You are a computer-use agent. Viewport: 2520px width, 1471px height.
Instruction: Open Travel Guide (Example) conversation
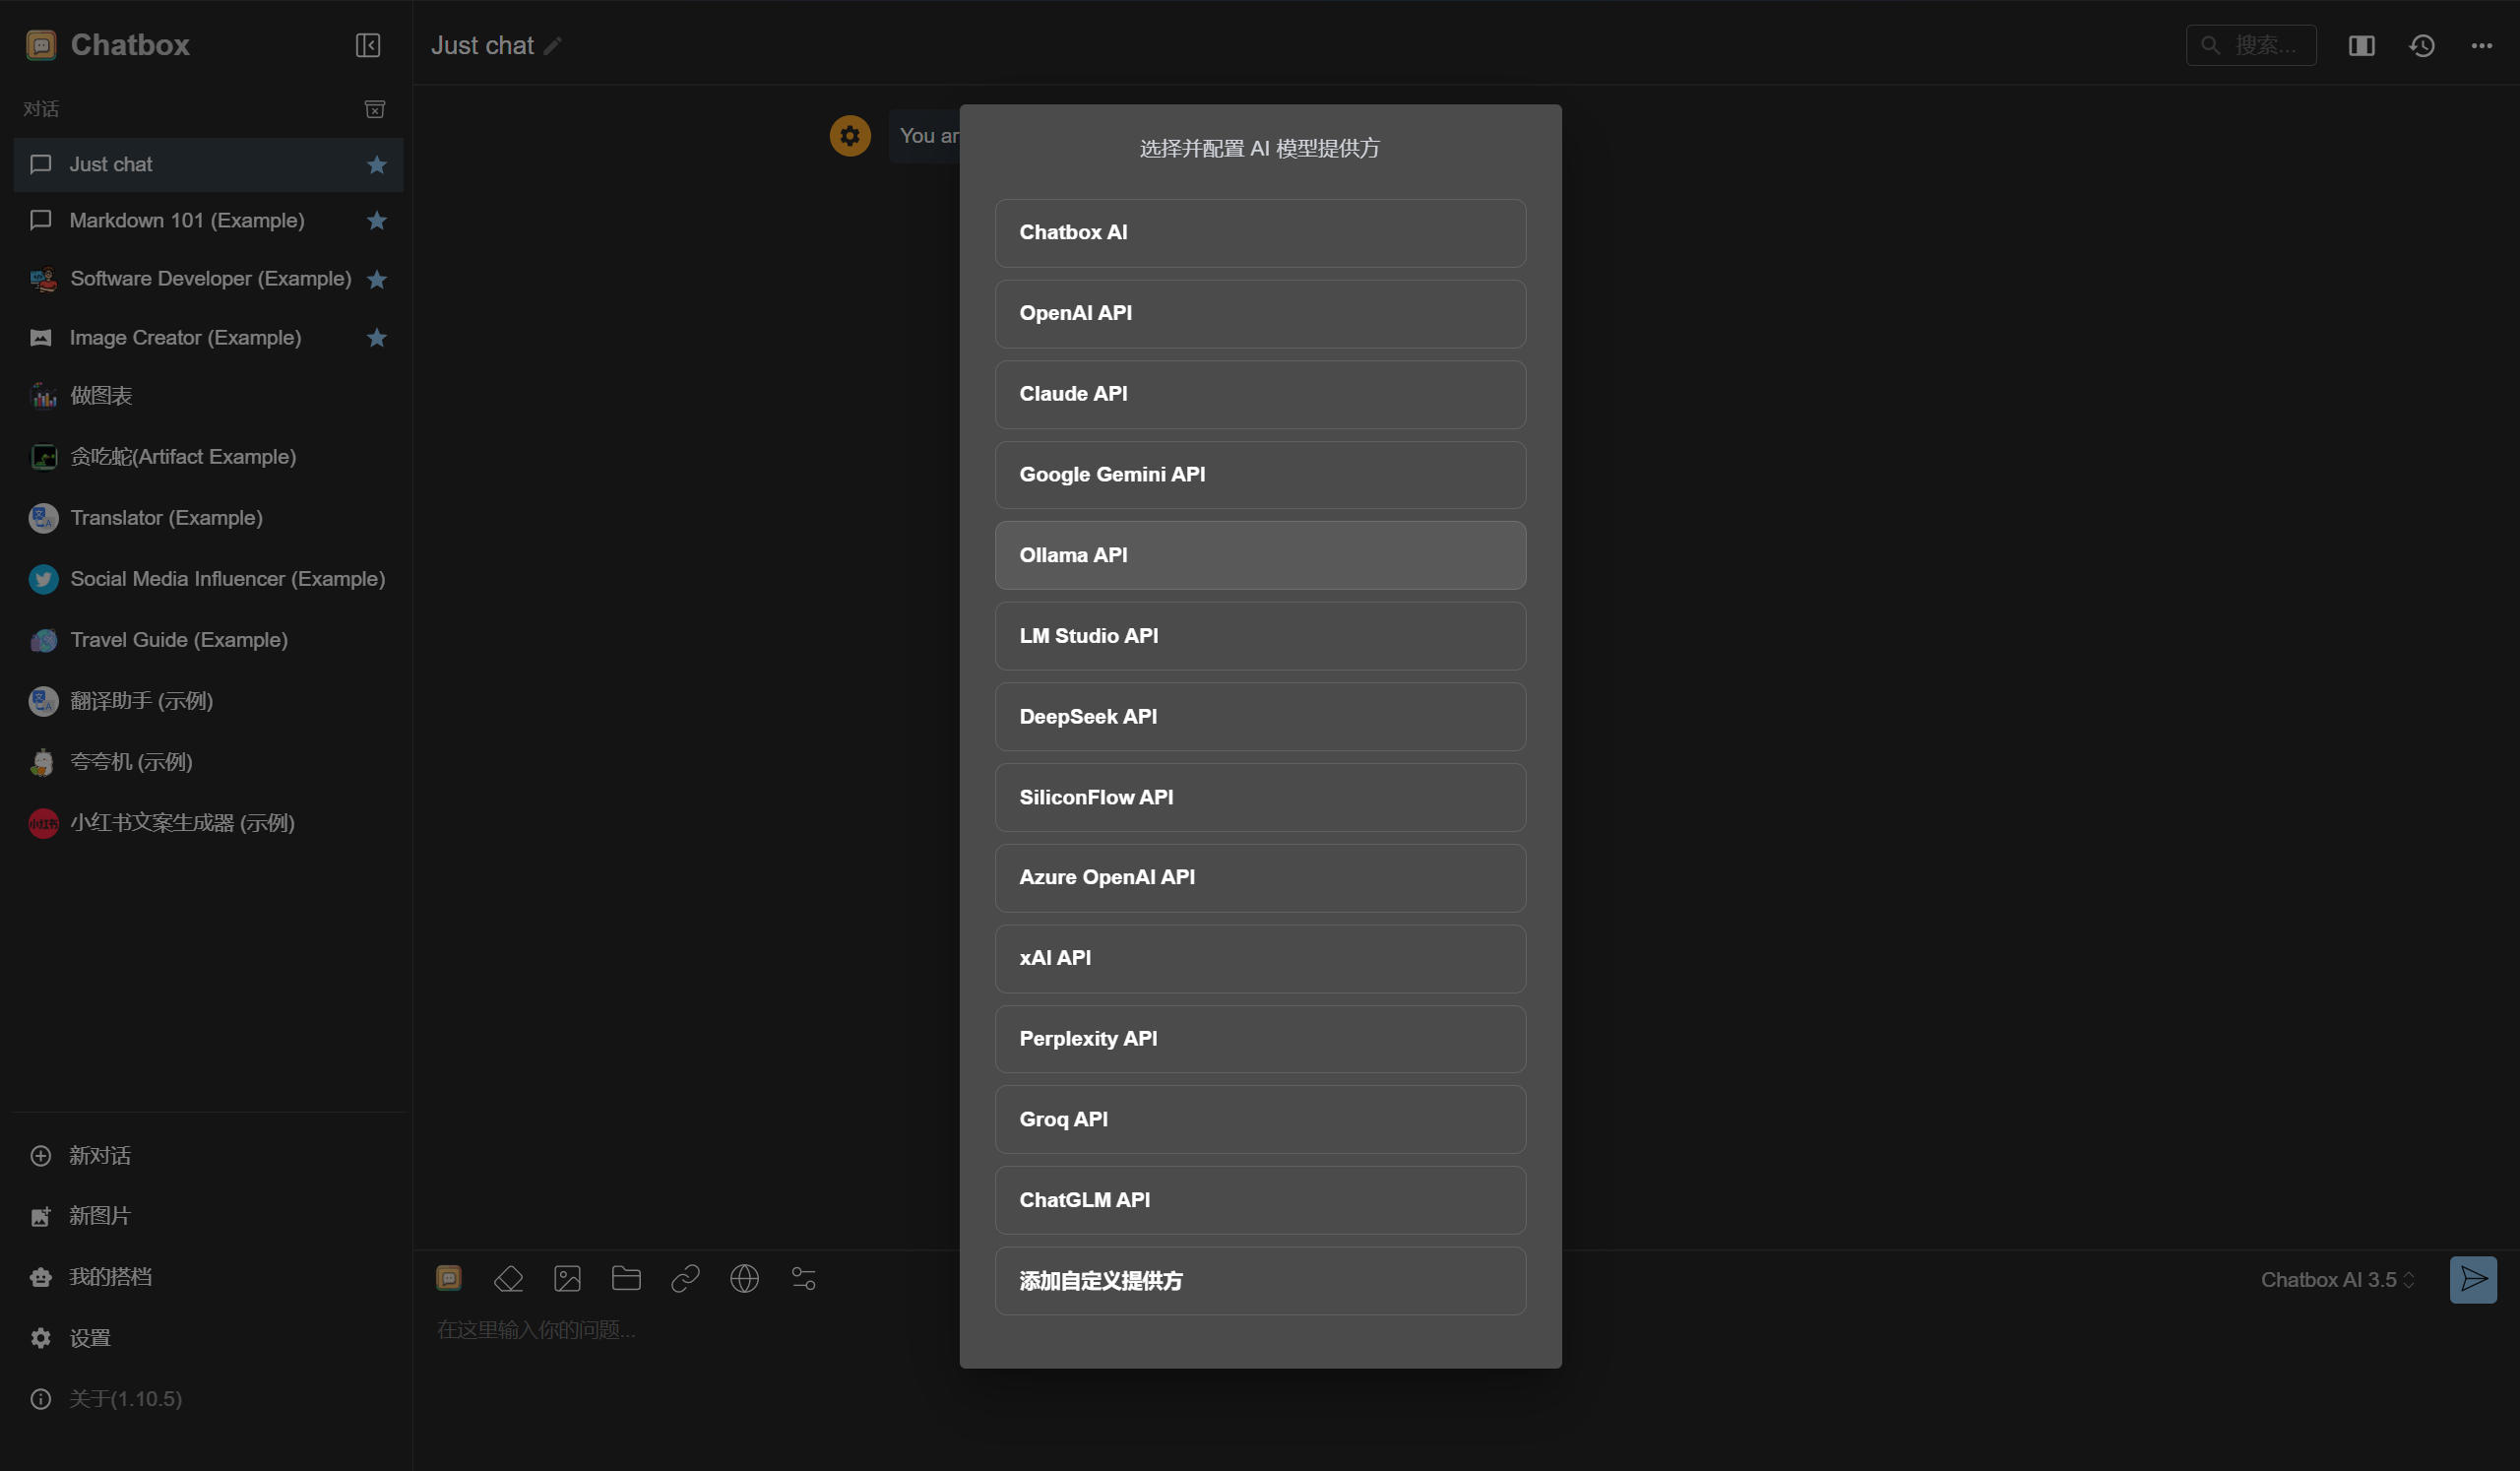208,640
